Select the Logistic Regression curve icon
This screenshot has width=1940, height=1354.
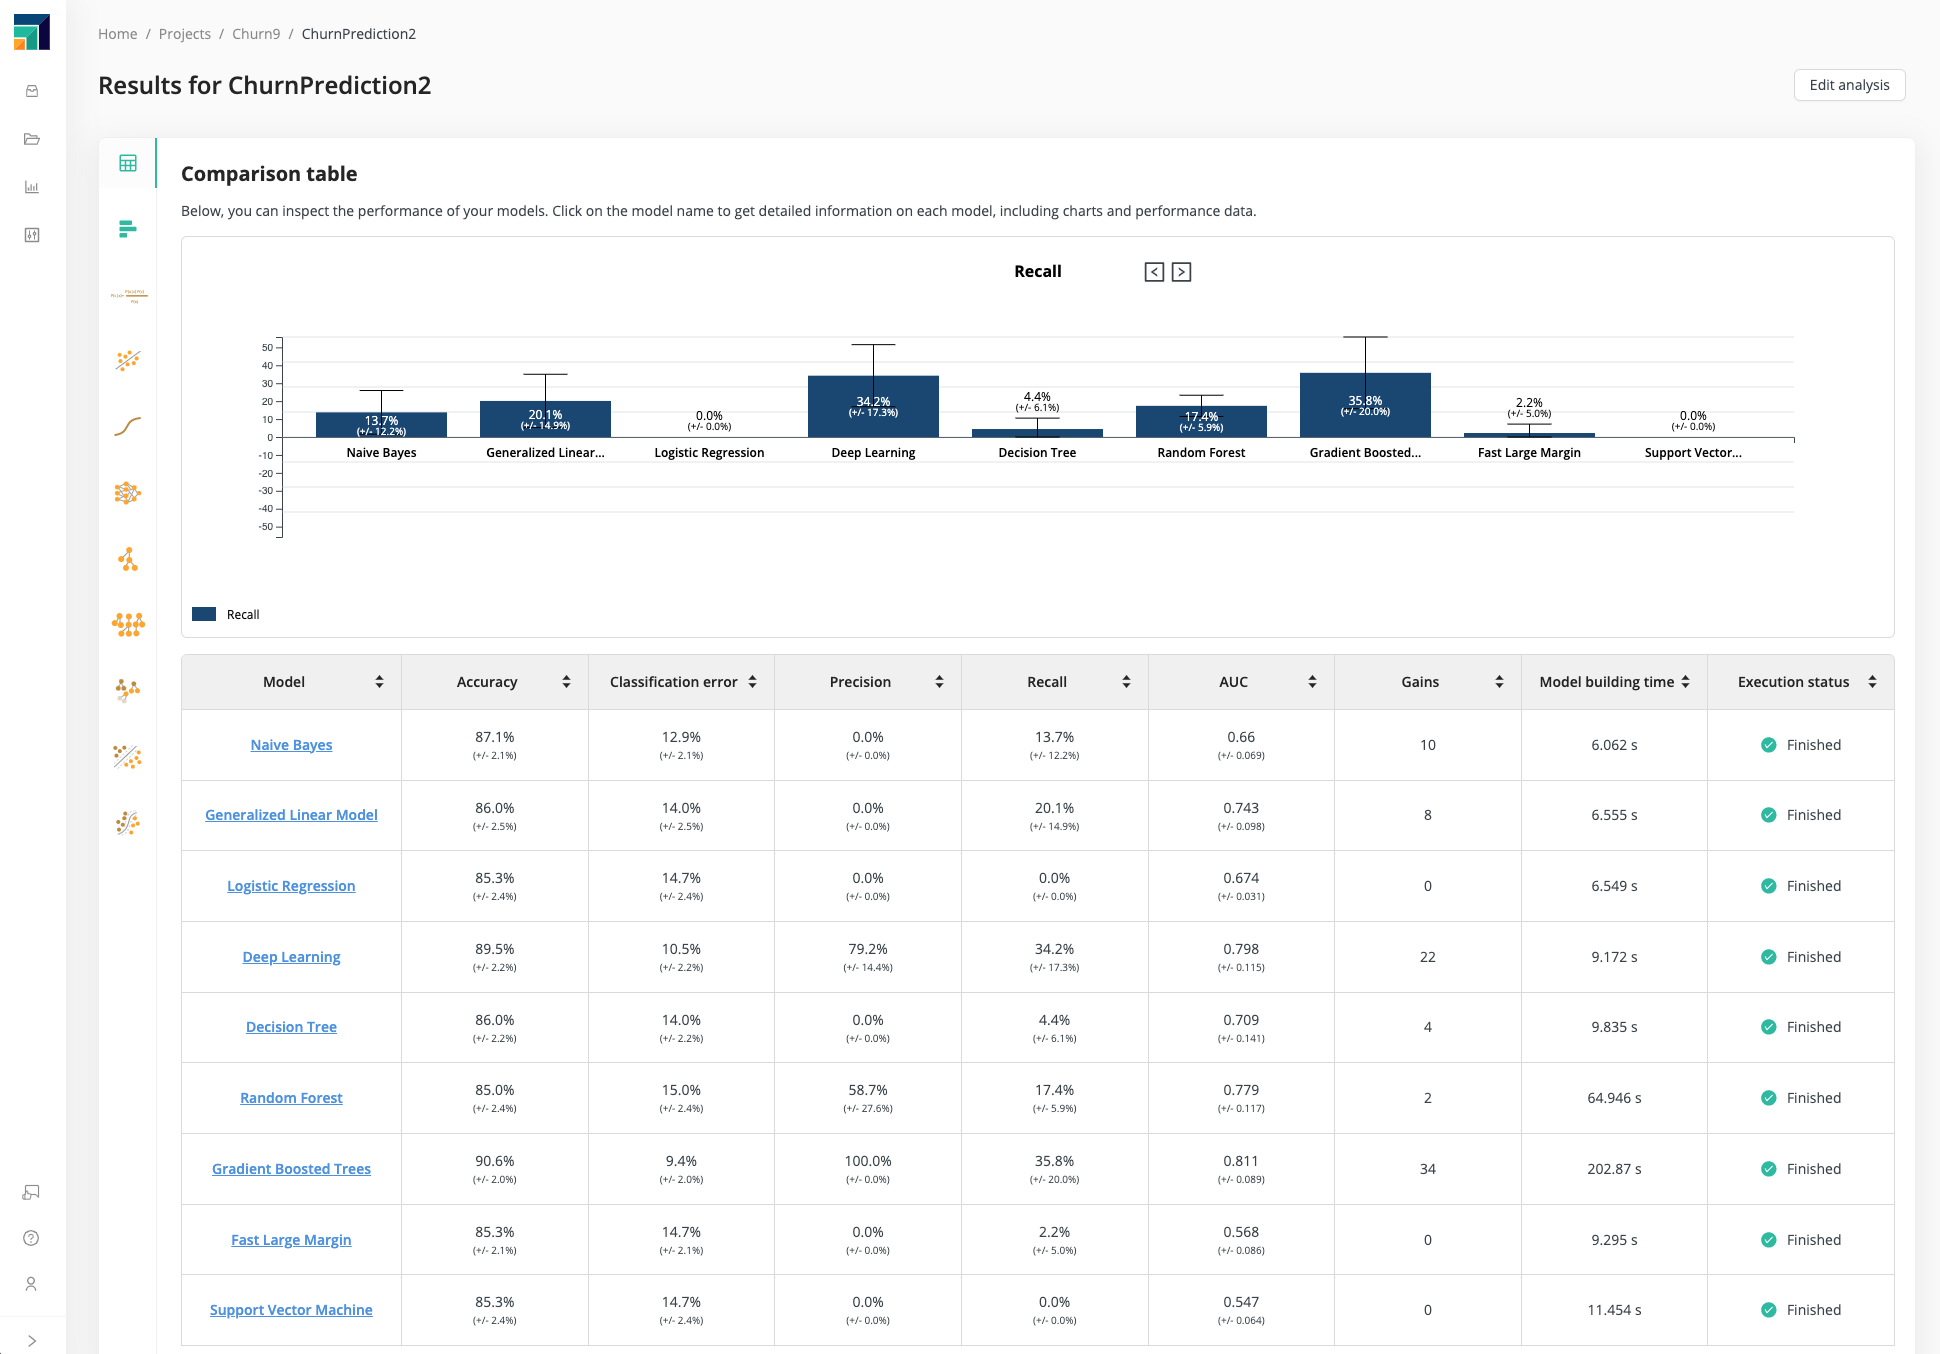tap(128, 427)
